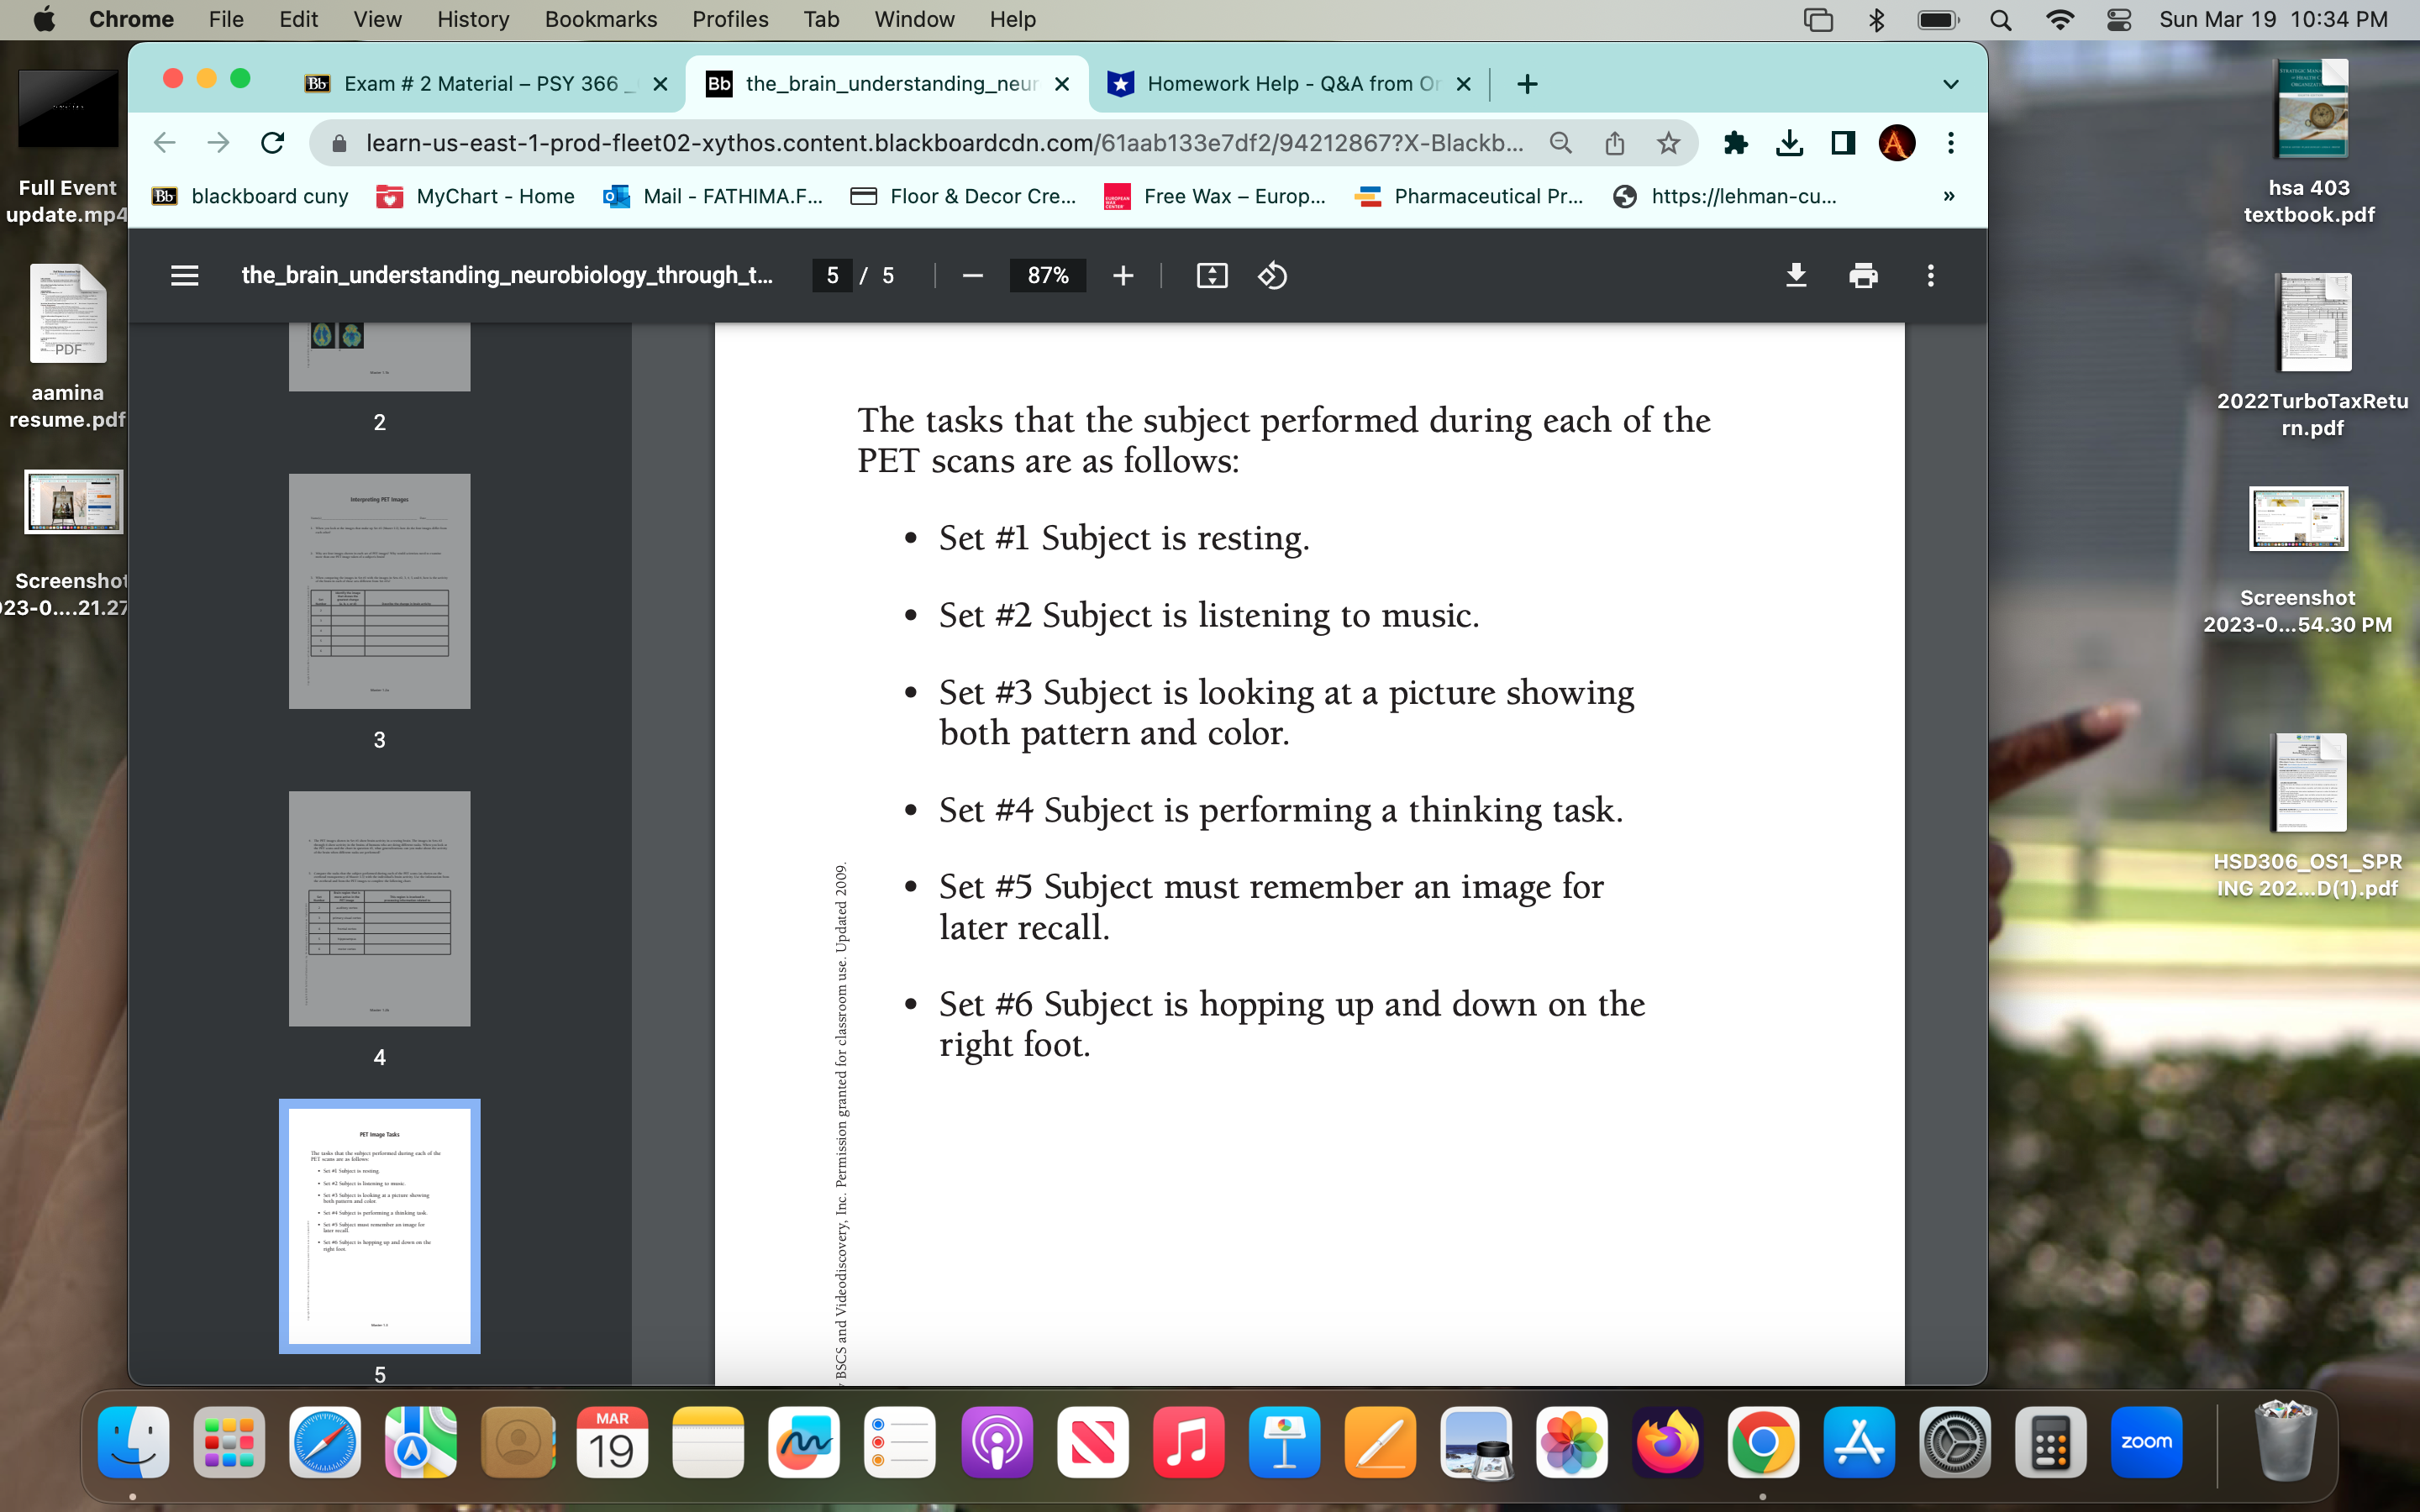This screenshot has width=2420, height=1512.
Task: Zoom in on the PDF with the plus icon
Action: tap(1123, 276)
